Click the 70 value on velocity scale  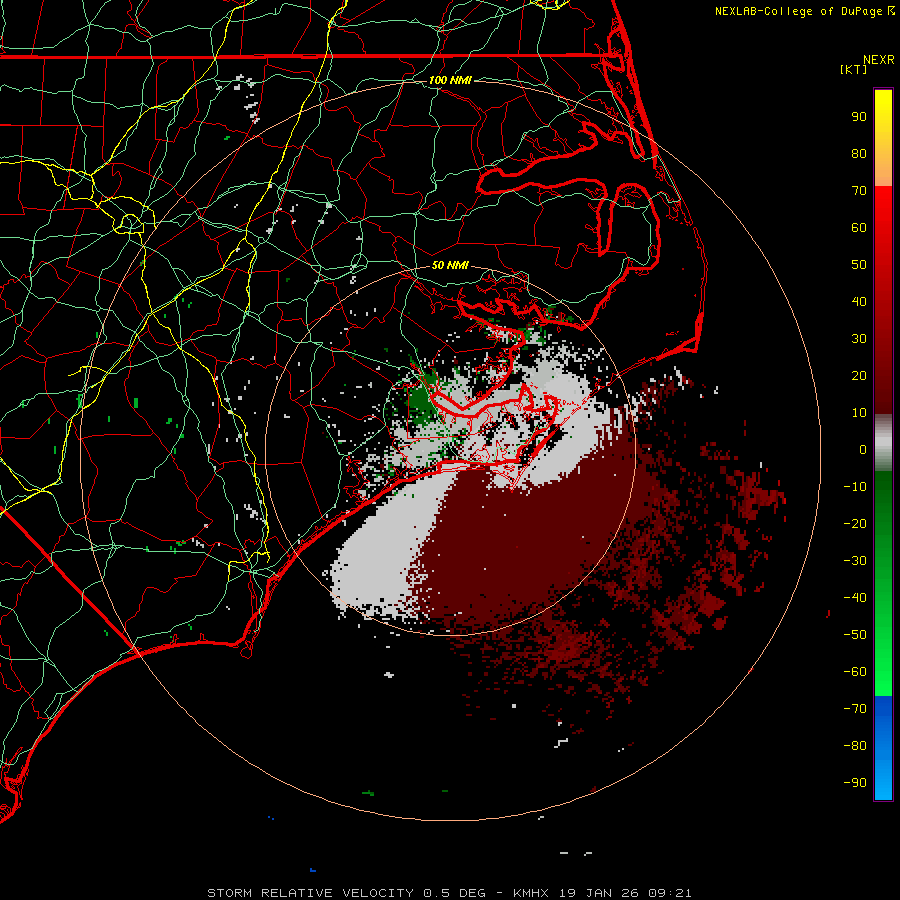pos(859,191)
